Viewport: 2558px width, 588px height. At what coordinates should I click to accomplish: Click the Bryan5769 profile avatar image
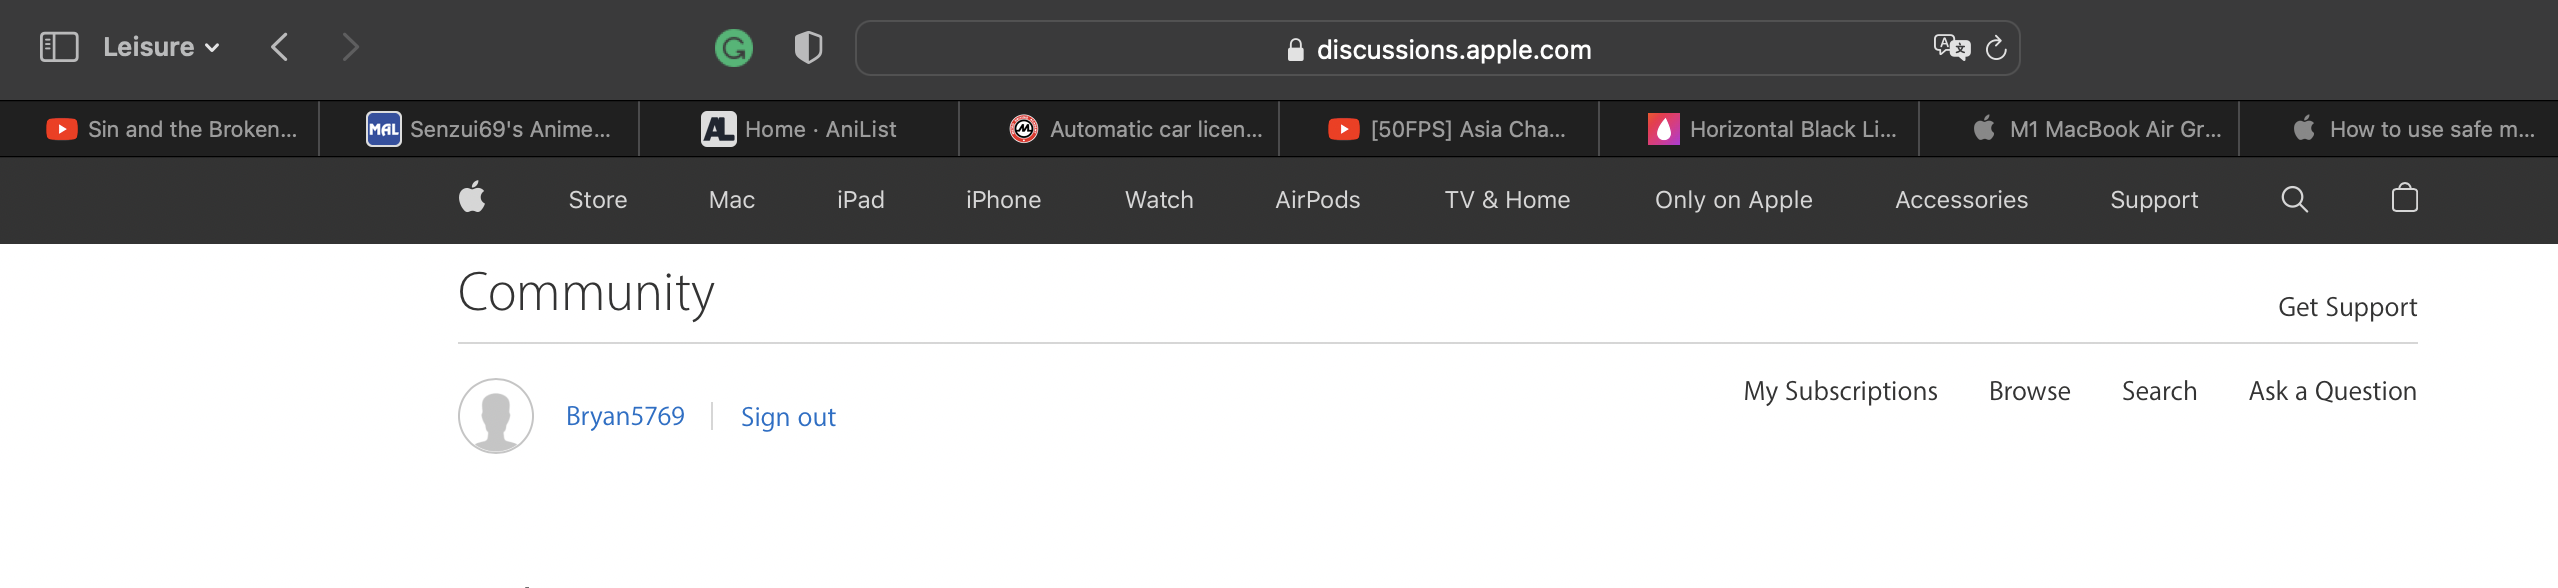coord(498,414)
